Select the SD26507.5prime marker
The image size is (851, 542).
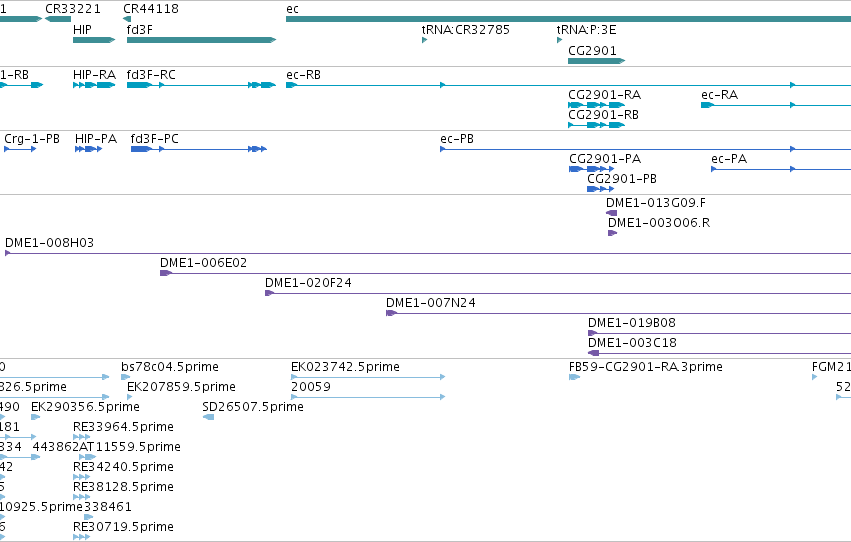[x=208, y=417]
